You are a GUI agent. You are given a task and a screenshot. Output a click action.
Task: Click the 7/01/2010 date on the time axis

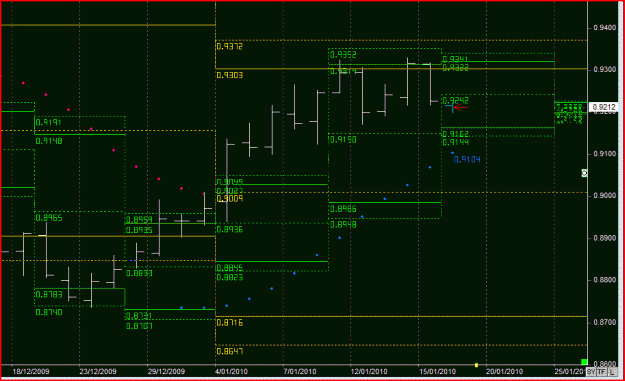pos(300,371)
